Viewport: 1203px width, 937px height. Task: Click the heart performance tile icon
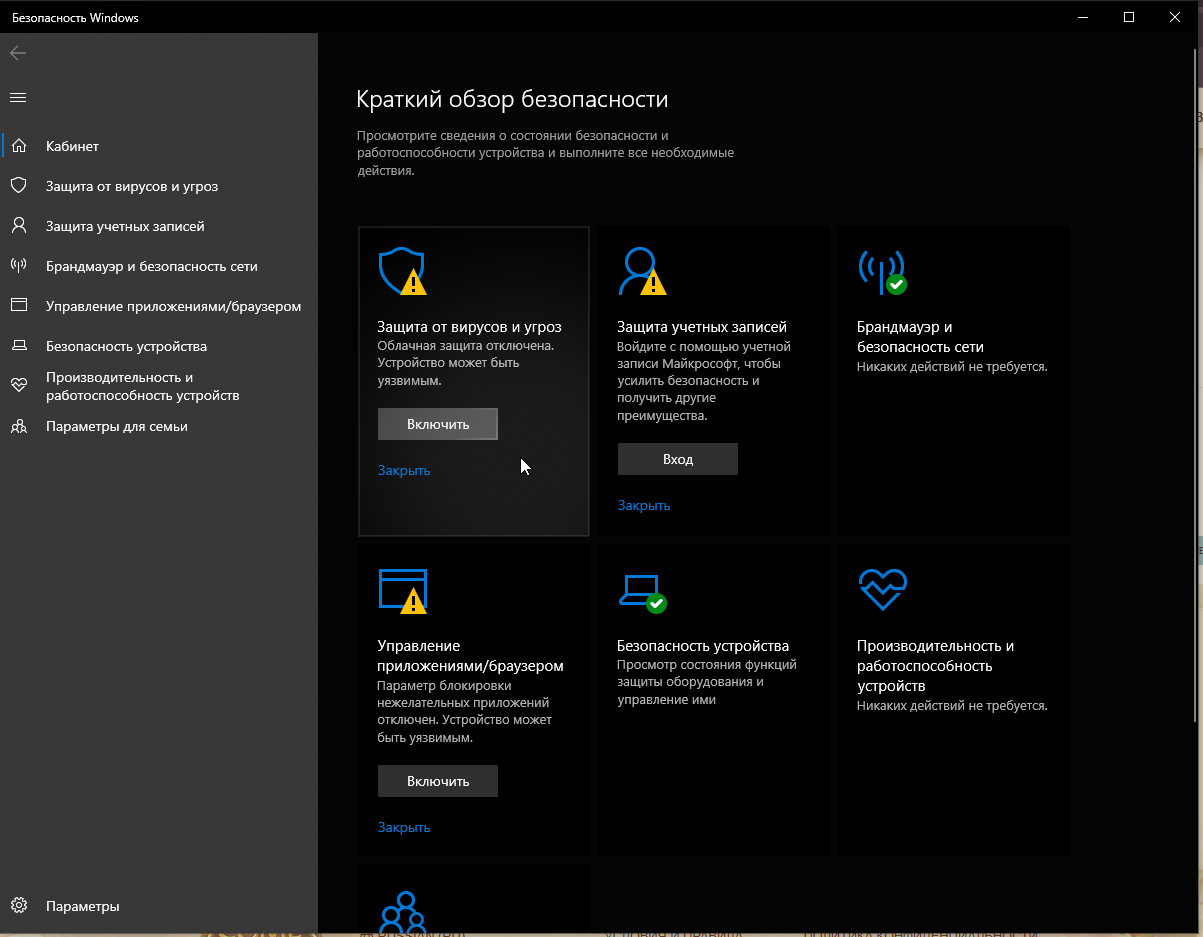click(882, 589)
